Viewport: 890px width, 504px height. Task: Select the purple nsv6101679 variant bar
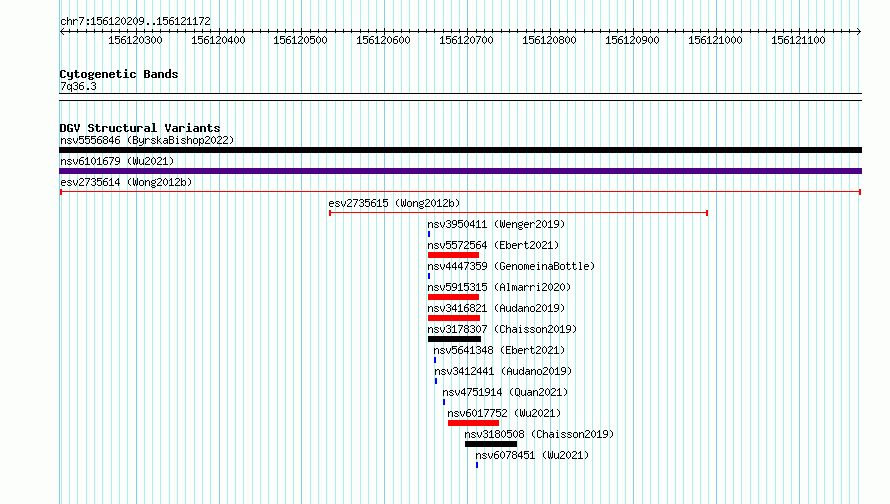[460, 171]
